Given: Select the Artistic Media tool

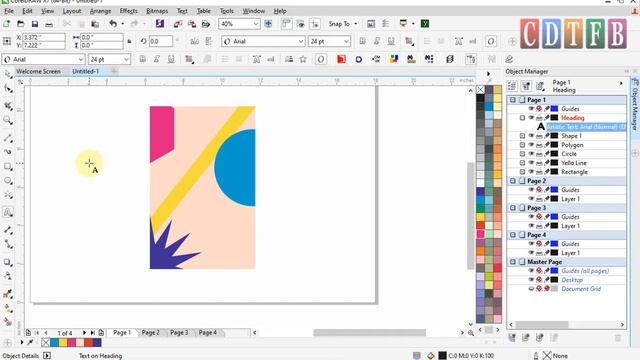Looking at the screenshot, I should (x=8, y=152).
